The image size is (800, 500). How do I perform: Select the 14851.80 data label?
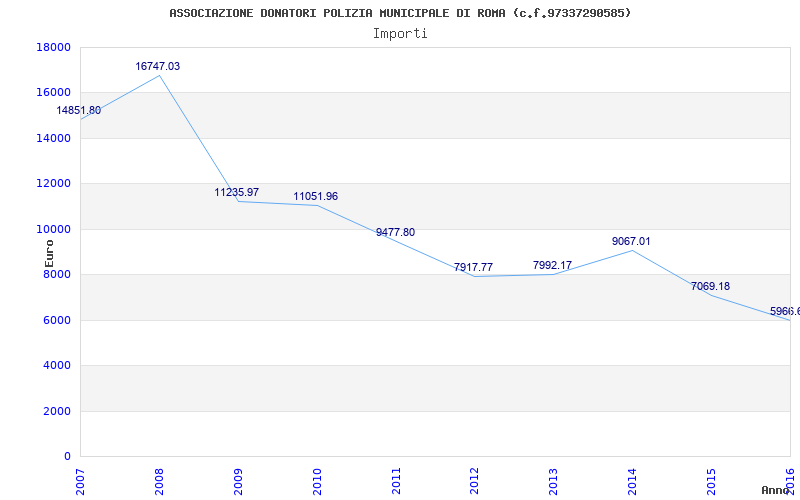(79, 110)
